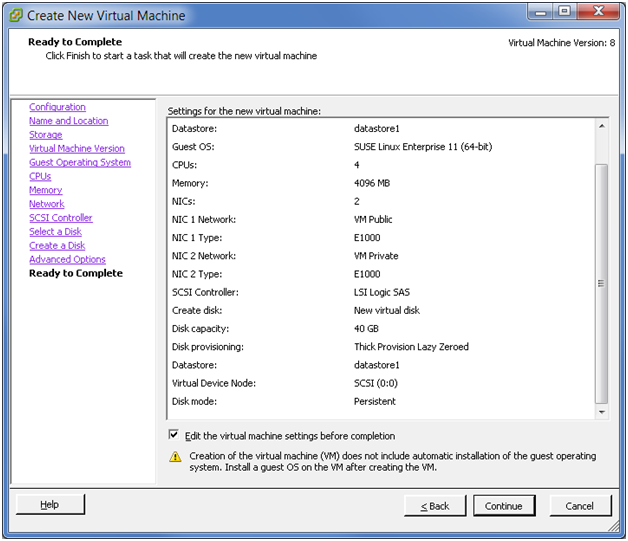Click 'Thick Provision Lazy Zeroed' value
This screenshot has height=541, width=628.
click(411, 347)
